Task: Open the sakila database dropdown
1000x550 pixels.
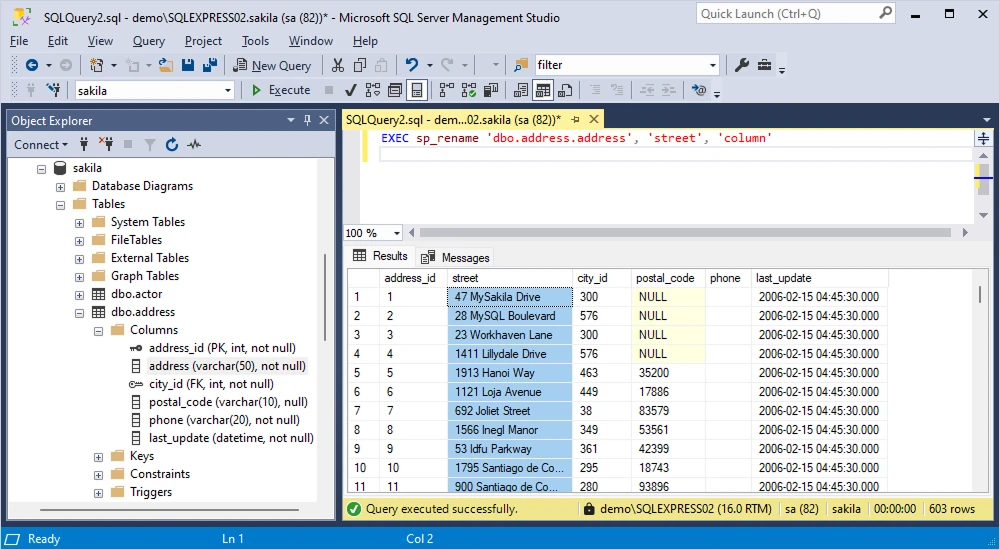Action: 228,91
